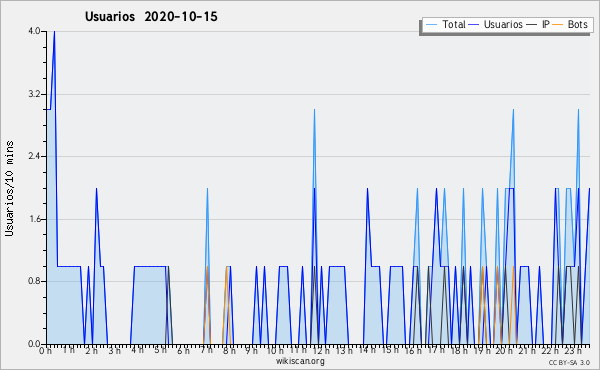Click the '0 h' x-axis label
This screenshot has height=370, width=600.
(45, 351)
